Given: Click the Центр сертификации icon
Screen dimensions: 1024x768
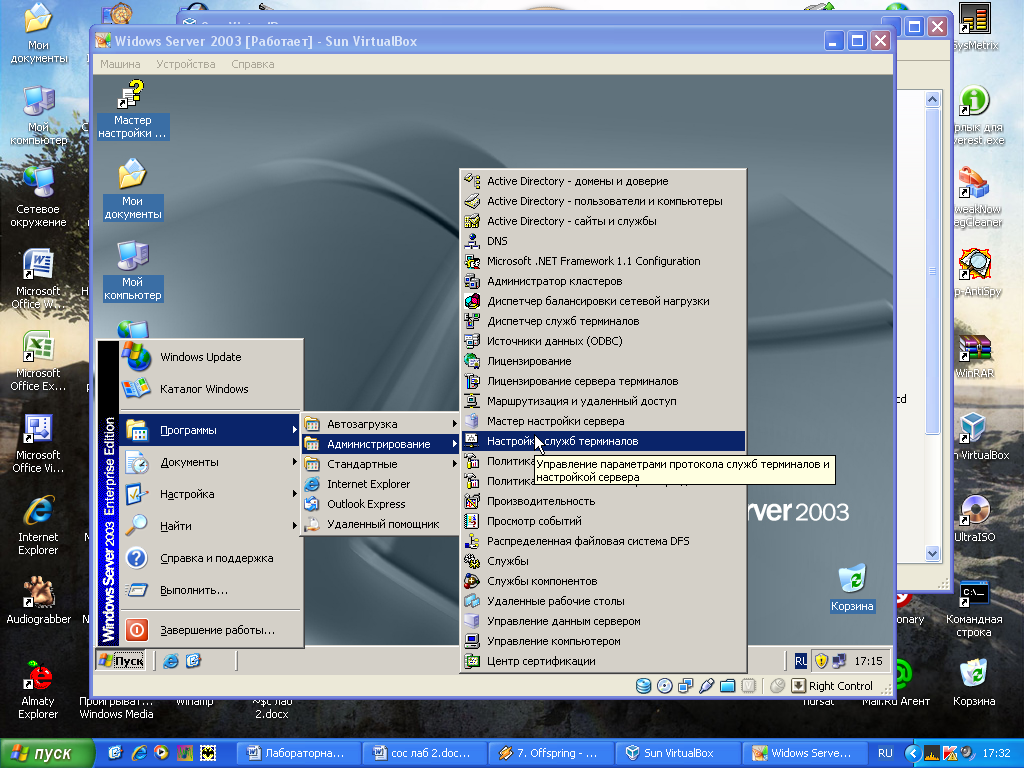Looking at the screenshot, I should click(472, 661).
